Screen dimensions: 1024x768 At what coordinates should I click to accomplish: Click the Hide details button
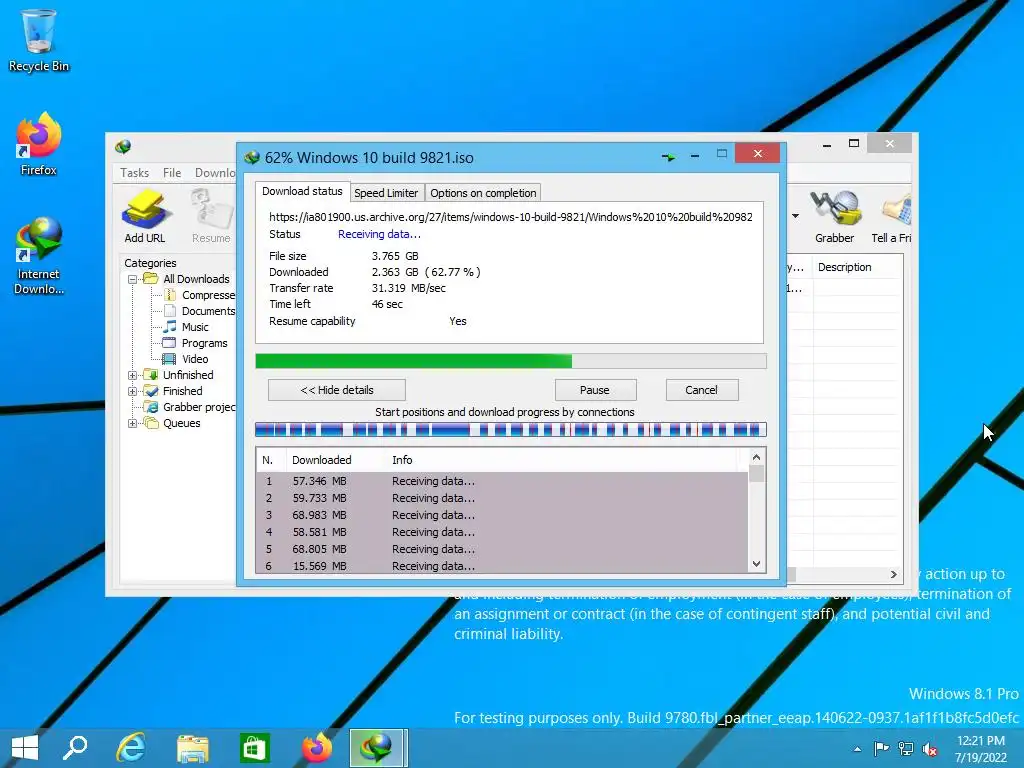click(337, 390)
